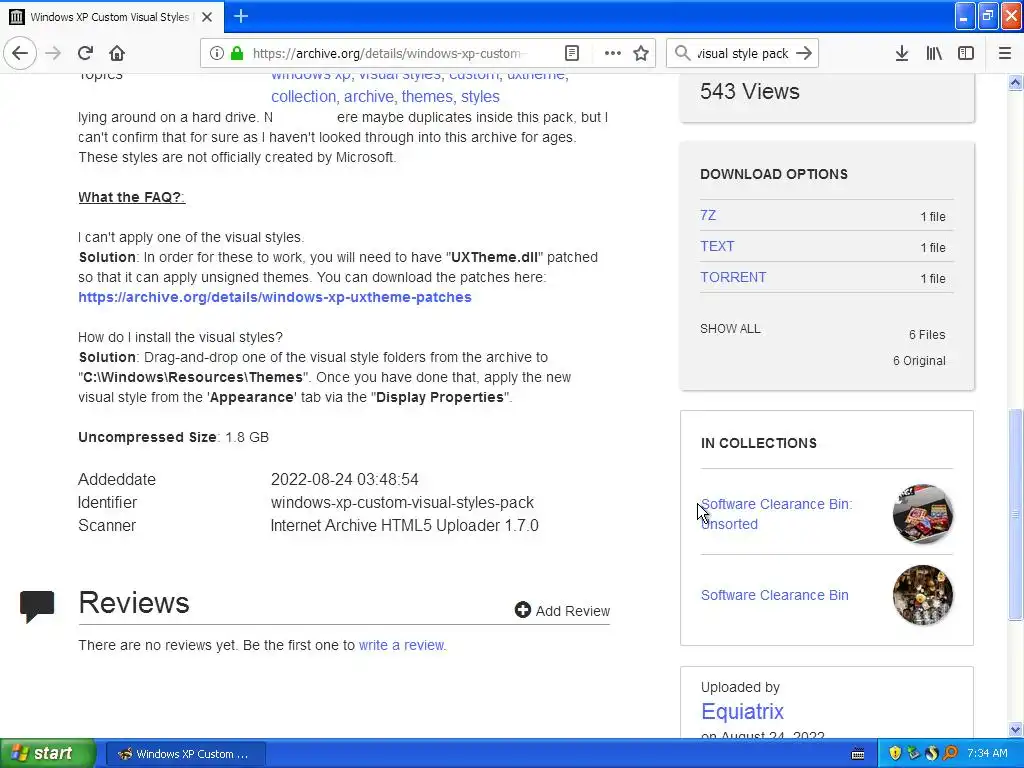Open the windows-xp-uxtheme-patches link

pos(275,297)
